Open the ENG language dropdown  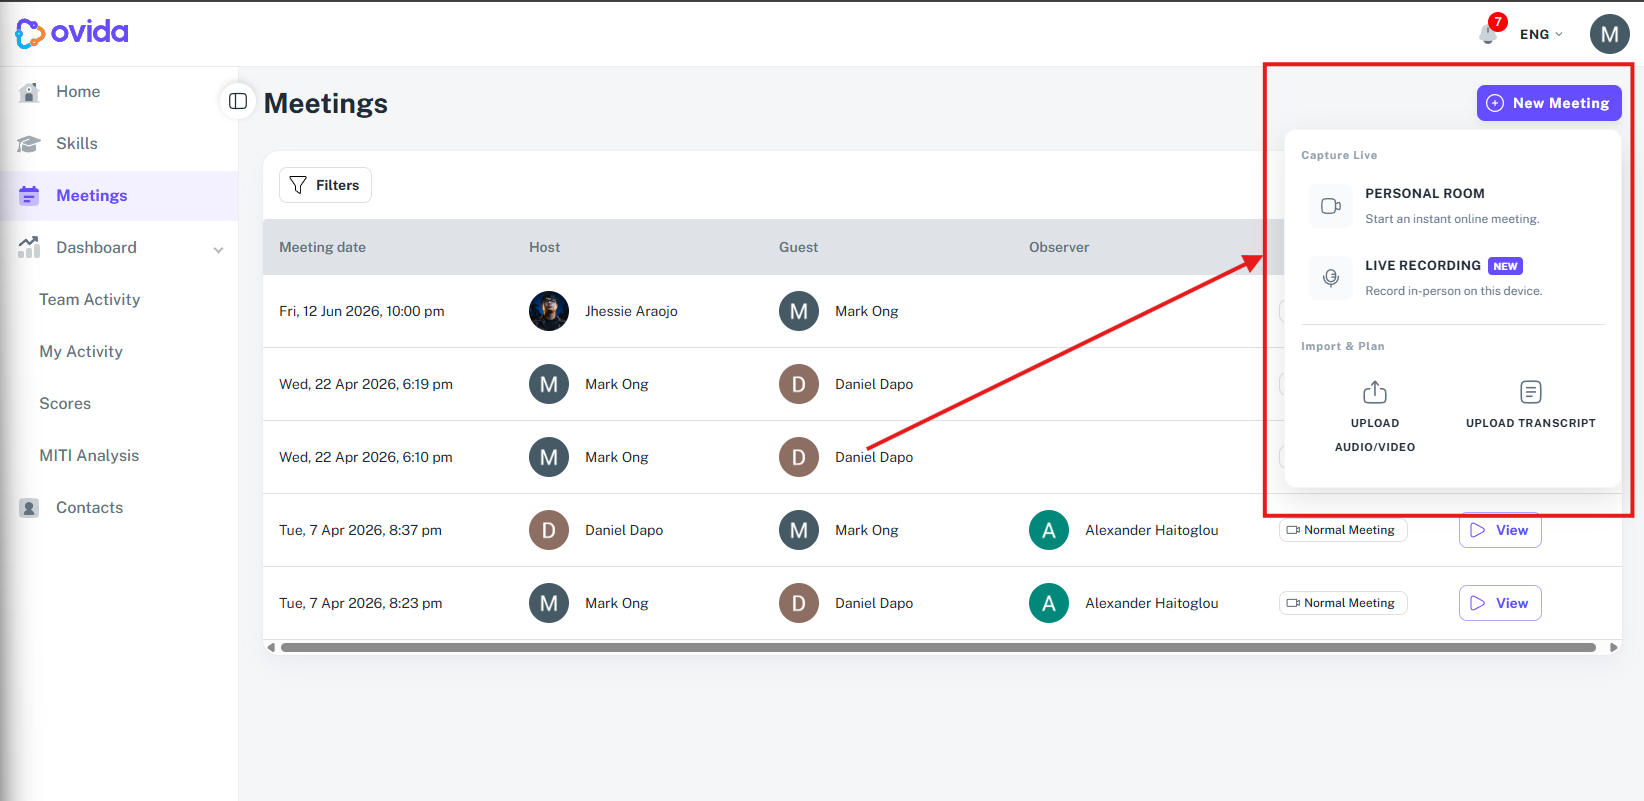(1541, 34)
